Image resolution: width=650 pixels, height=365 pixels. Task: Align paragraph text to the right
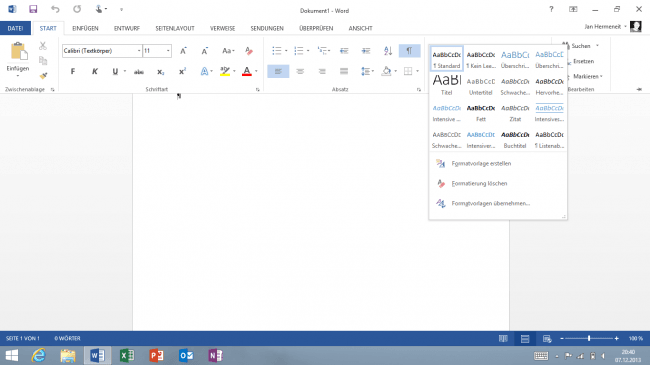pyautogui.click(x=322, y=71)
